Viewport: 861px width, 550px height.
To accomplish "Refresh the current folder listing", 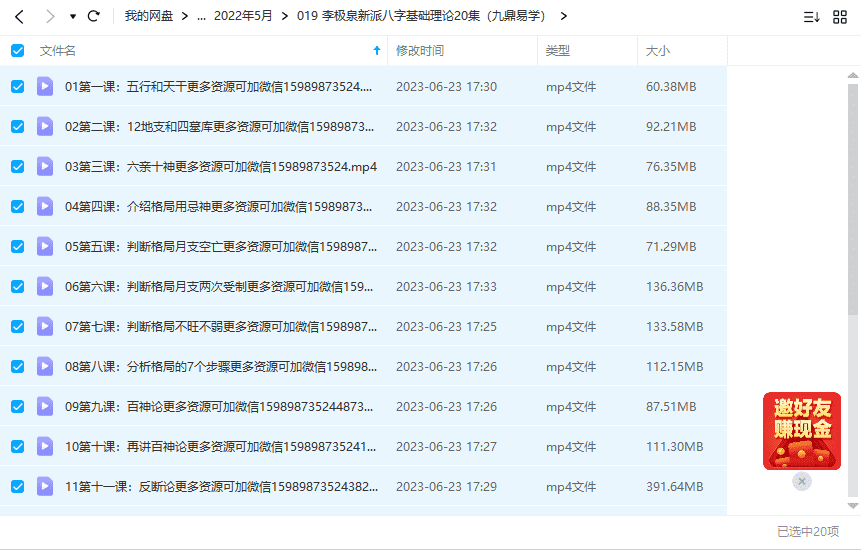I will (x=94, y=16).
